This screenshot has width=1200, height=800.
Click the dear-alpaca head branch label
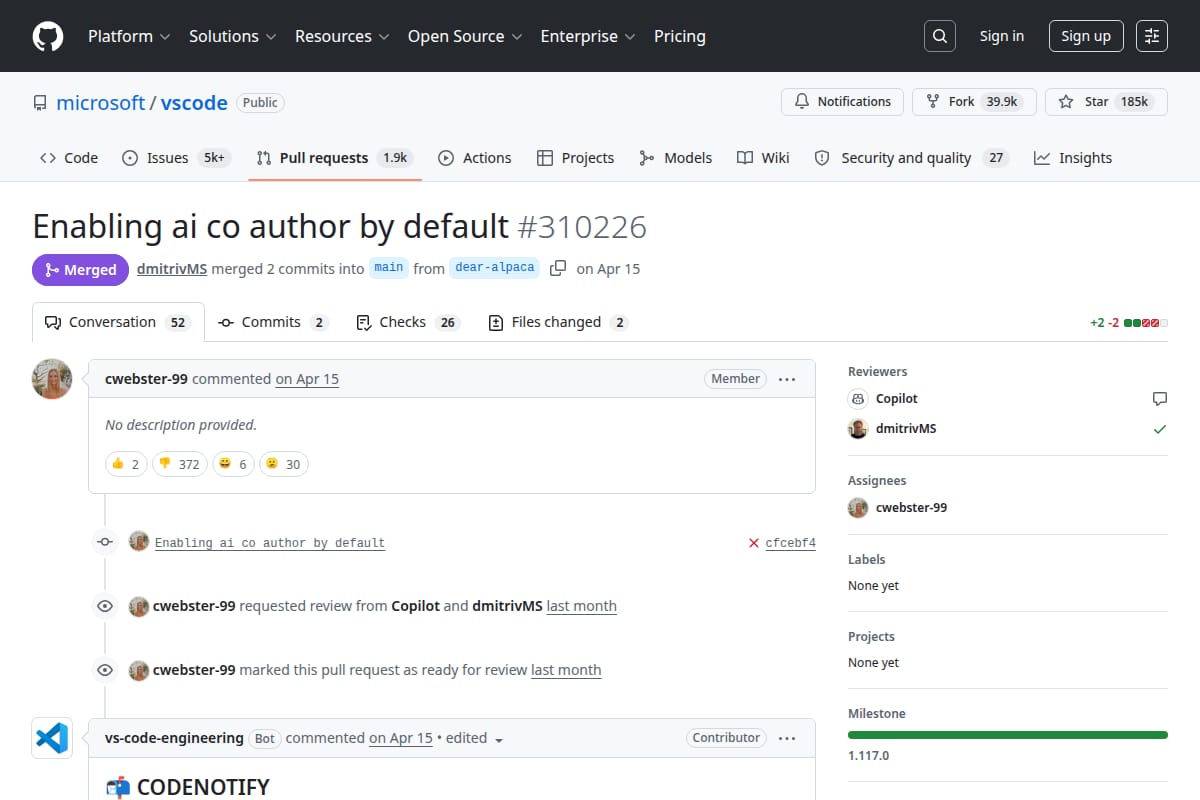pos(495,268)
